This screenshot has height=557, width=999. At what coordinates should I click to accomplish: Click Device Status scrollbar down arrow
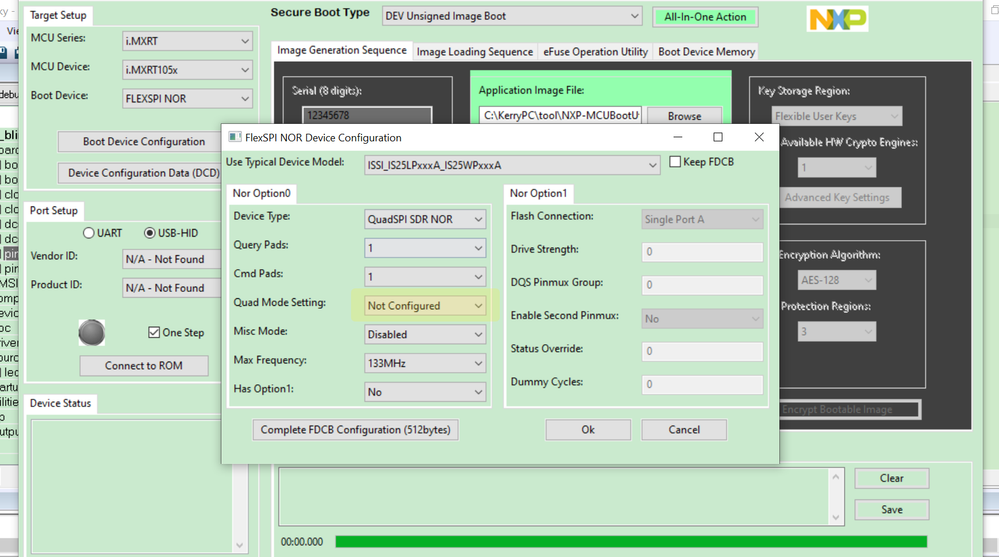point(240,545)
